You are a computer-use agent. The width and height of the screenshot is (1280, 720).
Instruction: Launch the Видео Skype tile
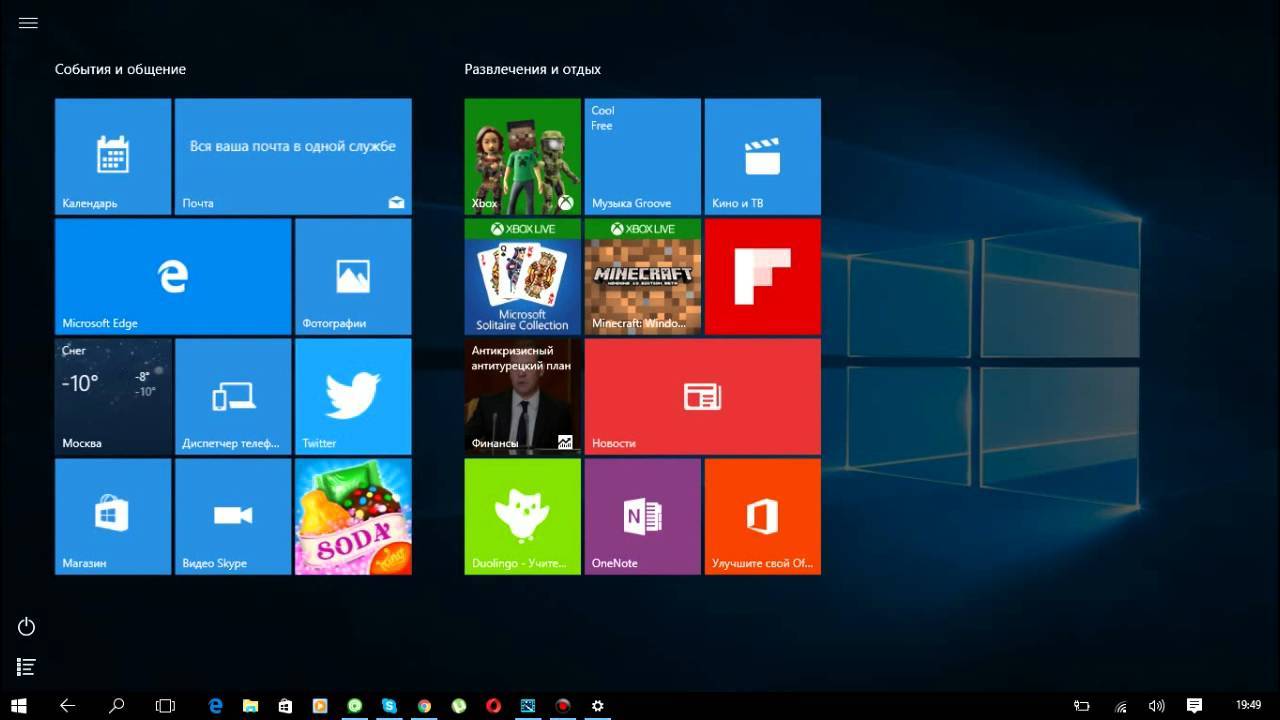tap(232, 516)
